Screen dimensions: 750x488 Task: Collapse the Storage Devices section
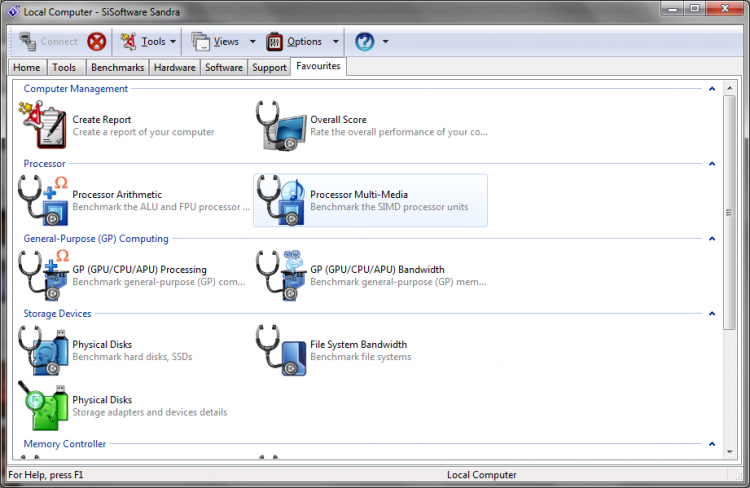tap(712, 313)
